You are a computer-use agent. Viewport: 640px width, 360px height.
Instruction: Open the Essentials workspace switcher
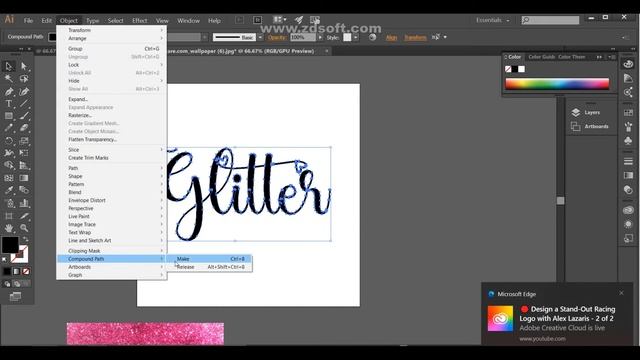493,20
